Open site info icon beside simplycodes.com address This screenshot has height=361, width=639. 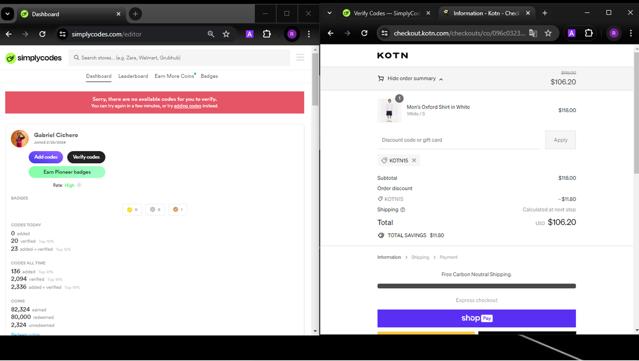click(62, 34)
